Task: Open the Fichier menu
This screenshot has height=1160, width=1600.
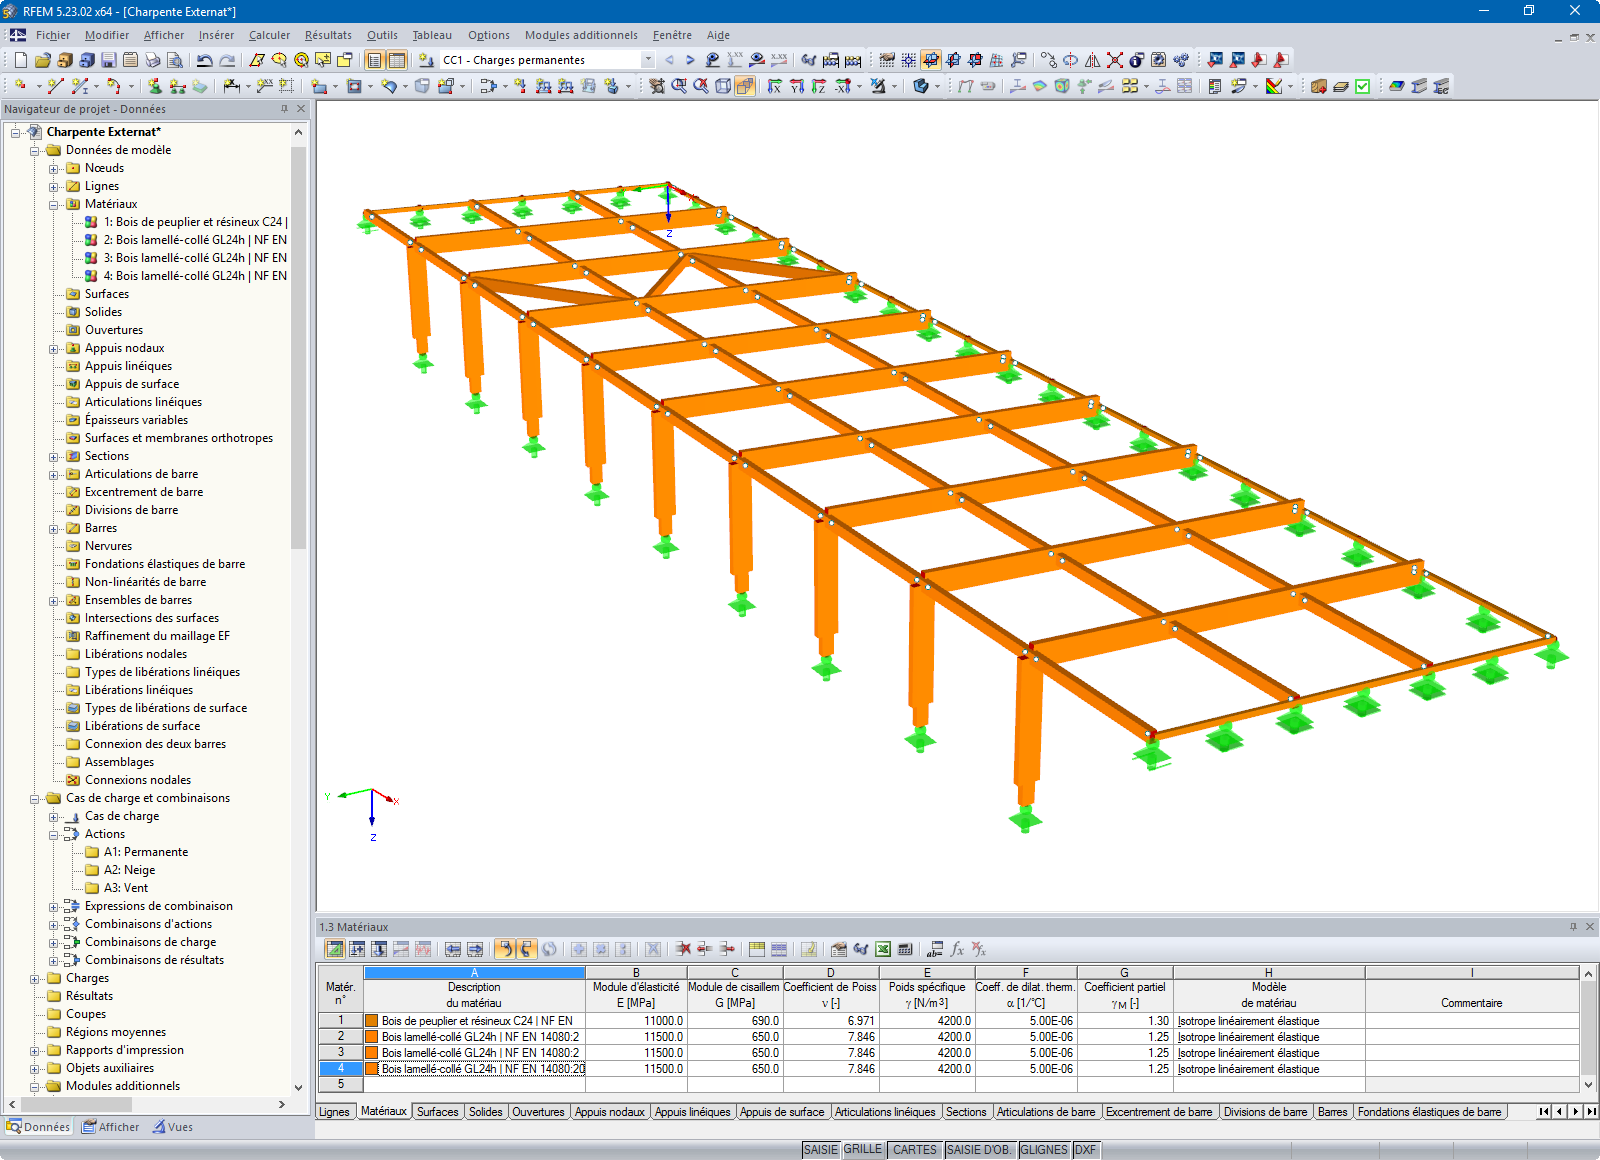Action: click(53, 35)
